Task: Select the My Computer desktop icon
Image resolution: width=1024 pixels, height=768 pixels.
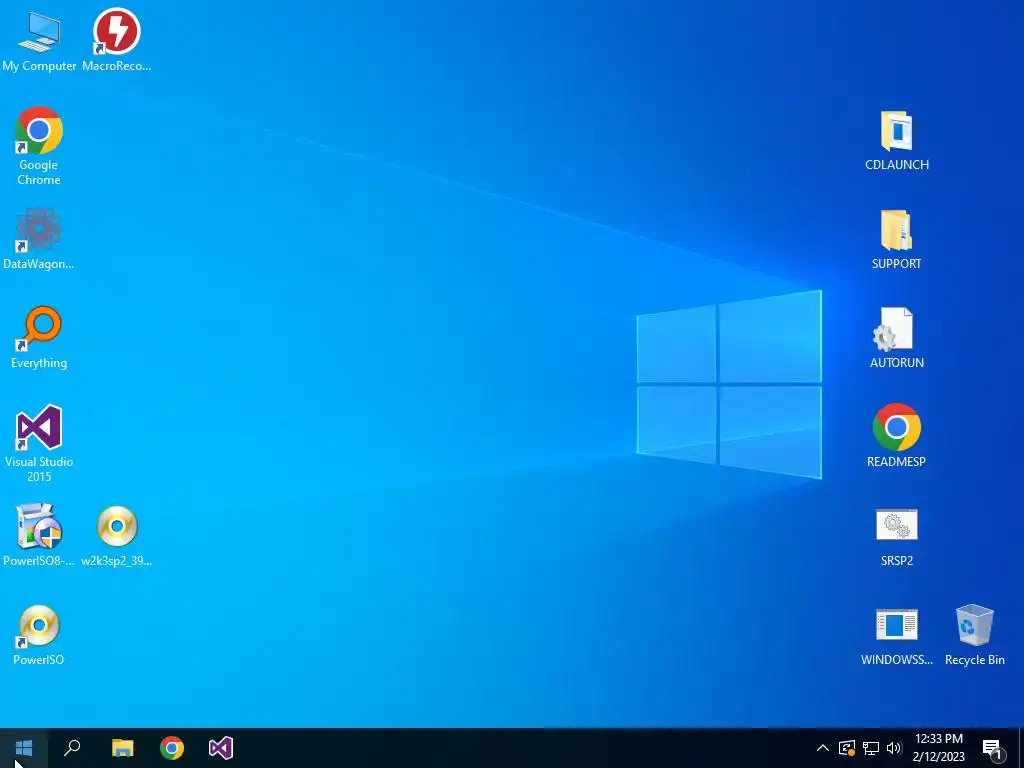Action: [x=39, y=40]
